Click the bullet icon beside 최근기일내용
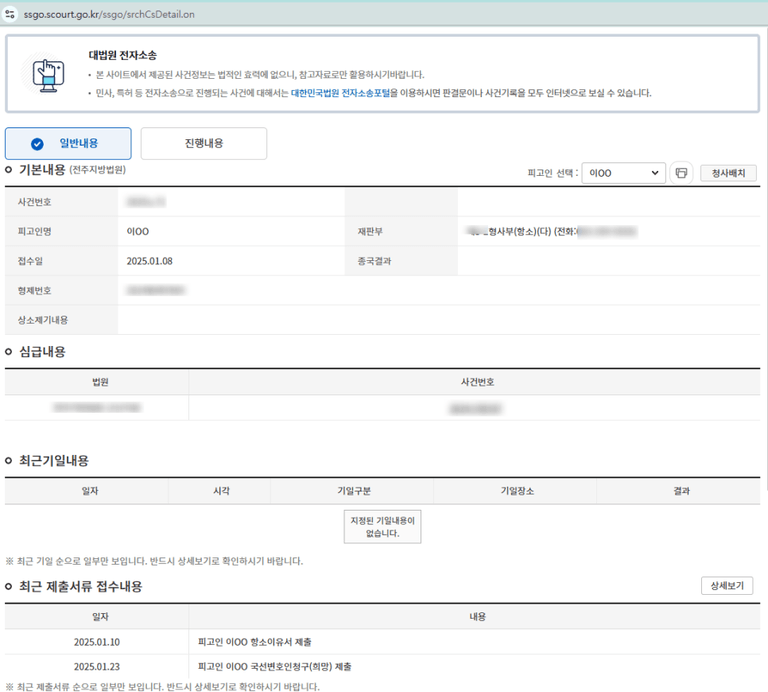Viewport: 768px width, 692px height. 9,461
